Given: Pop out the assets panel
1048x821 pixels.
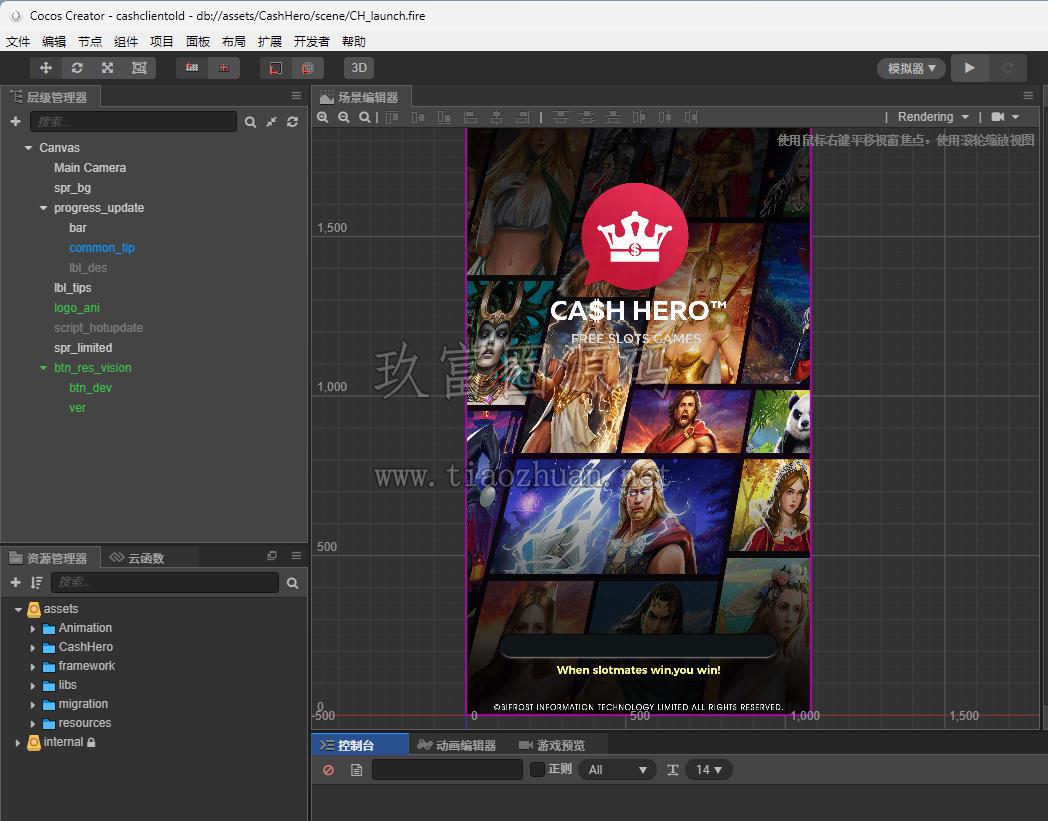Looking at the screenshot, I should [x=272, y=556].
